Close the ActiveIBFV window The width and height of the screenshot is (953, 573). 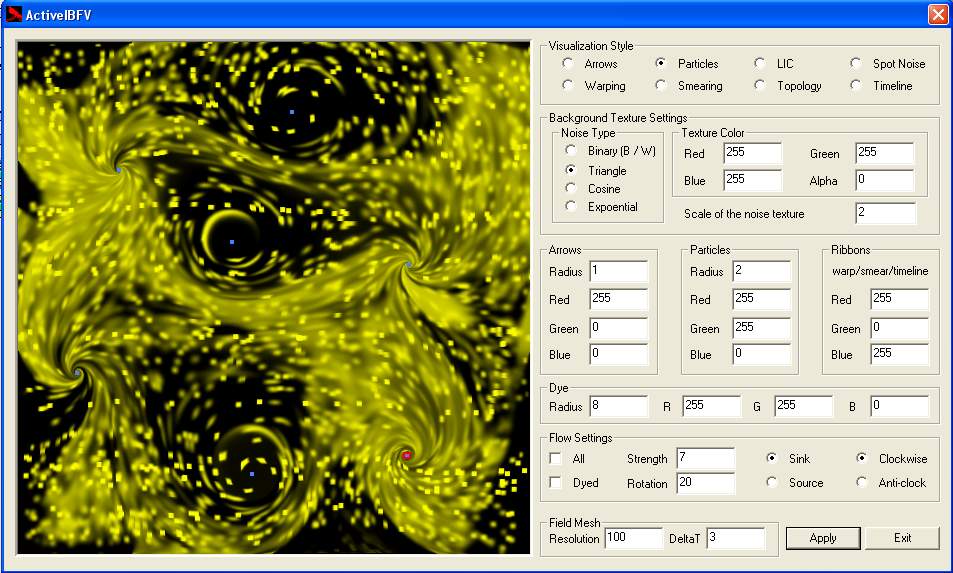pos(937,14)
